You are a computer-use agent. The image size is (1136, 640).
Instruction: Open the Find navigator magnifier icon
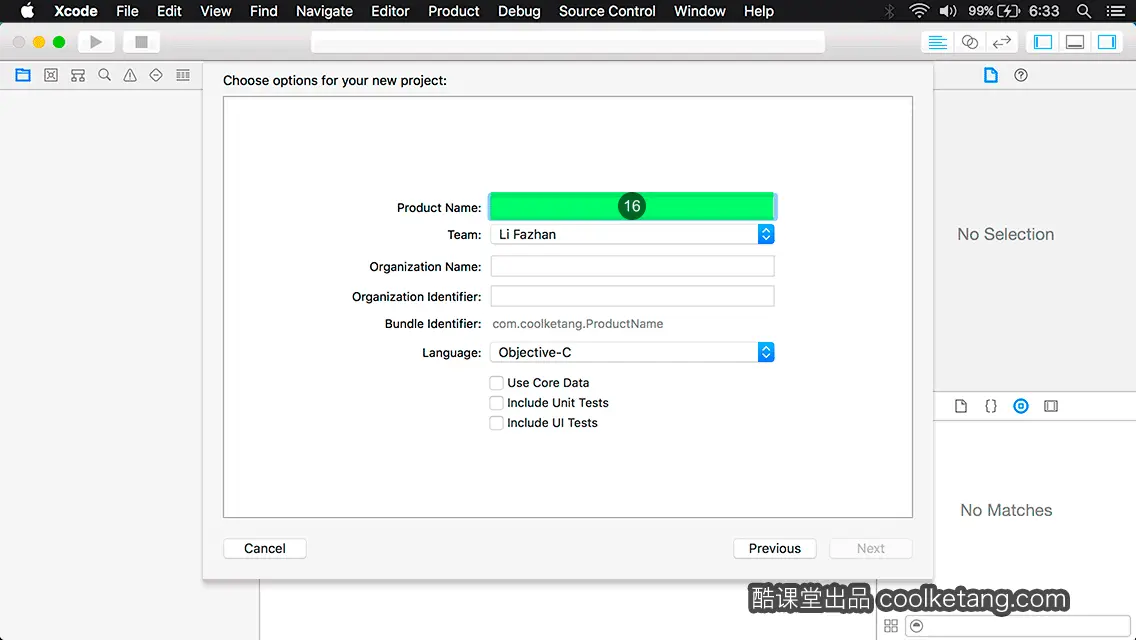click(104, 75)
